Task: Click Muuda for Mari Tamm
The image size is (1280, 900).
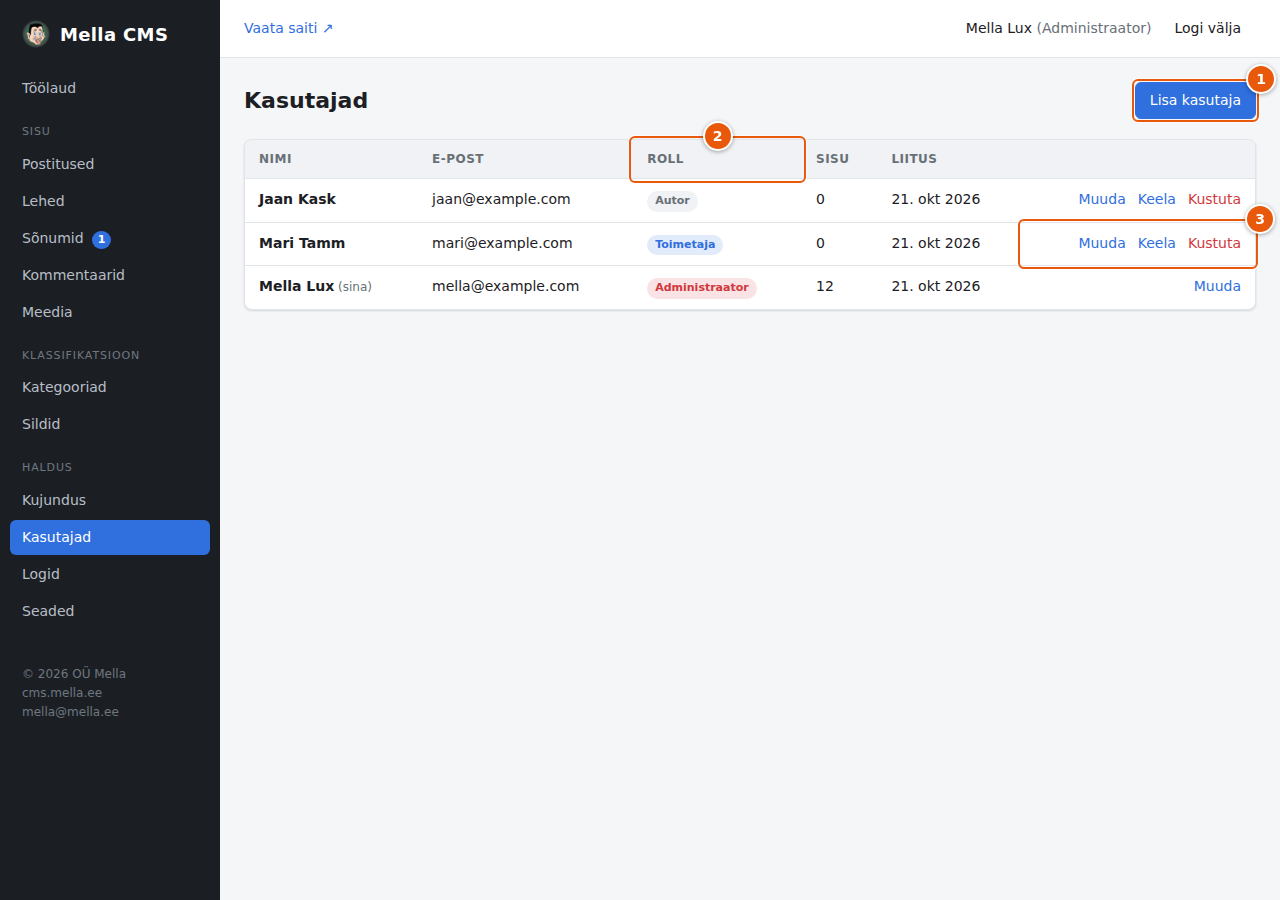Action: pyautogui.click(x=1102, y=243)
